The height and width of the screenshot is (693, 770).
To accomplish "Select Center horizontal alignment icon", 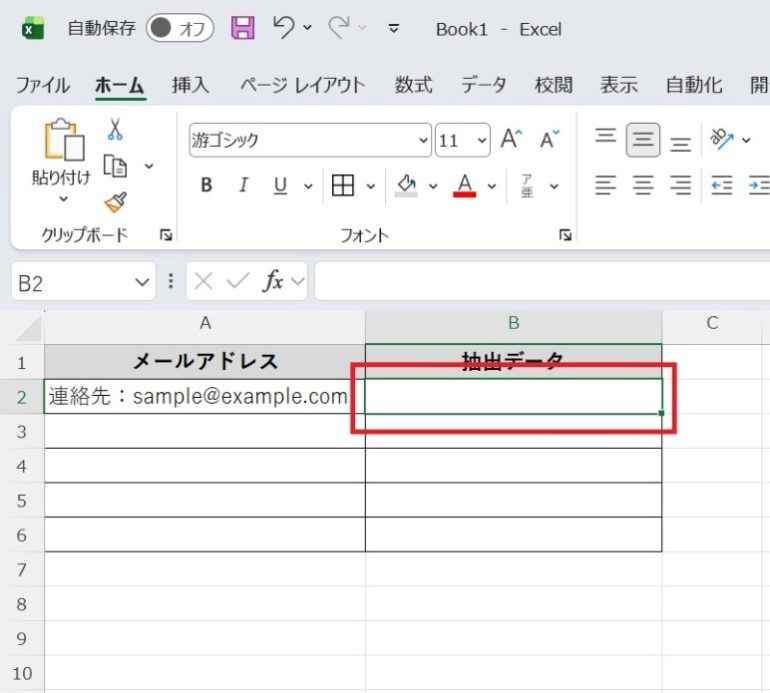I will click(643, 186).
